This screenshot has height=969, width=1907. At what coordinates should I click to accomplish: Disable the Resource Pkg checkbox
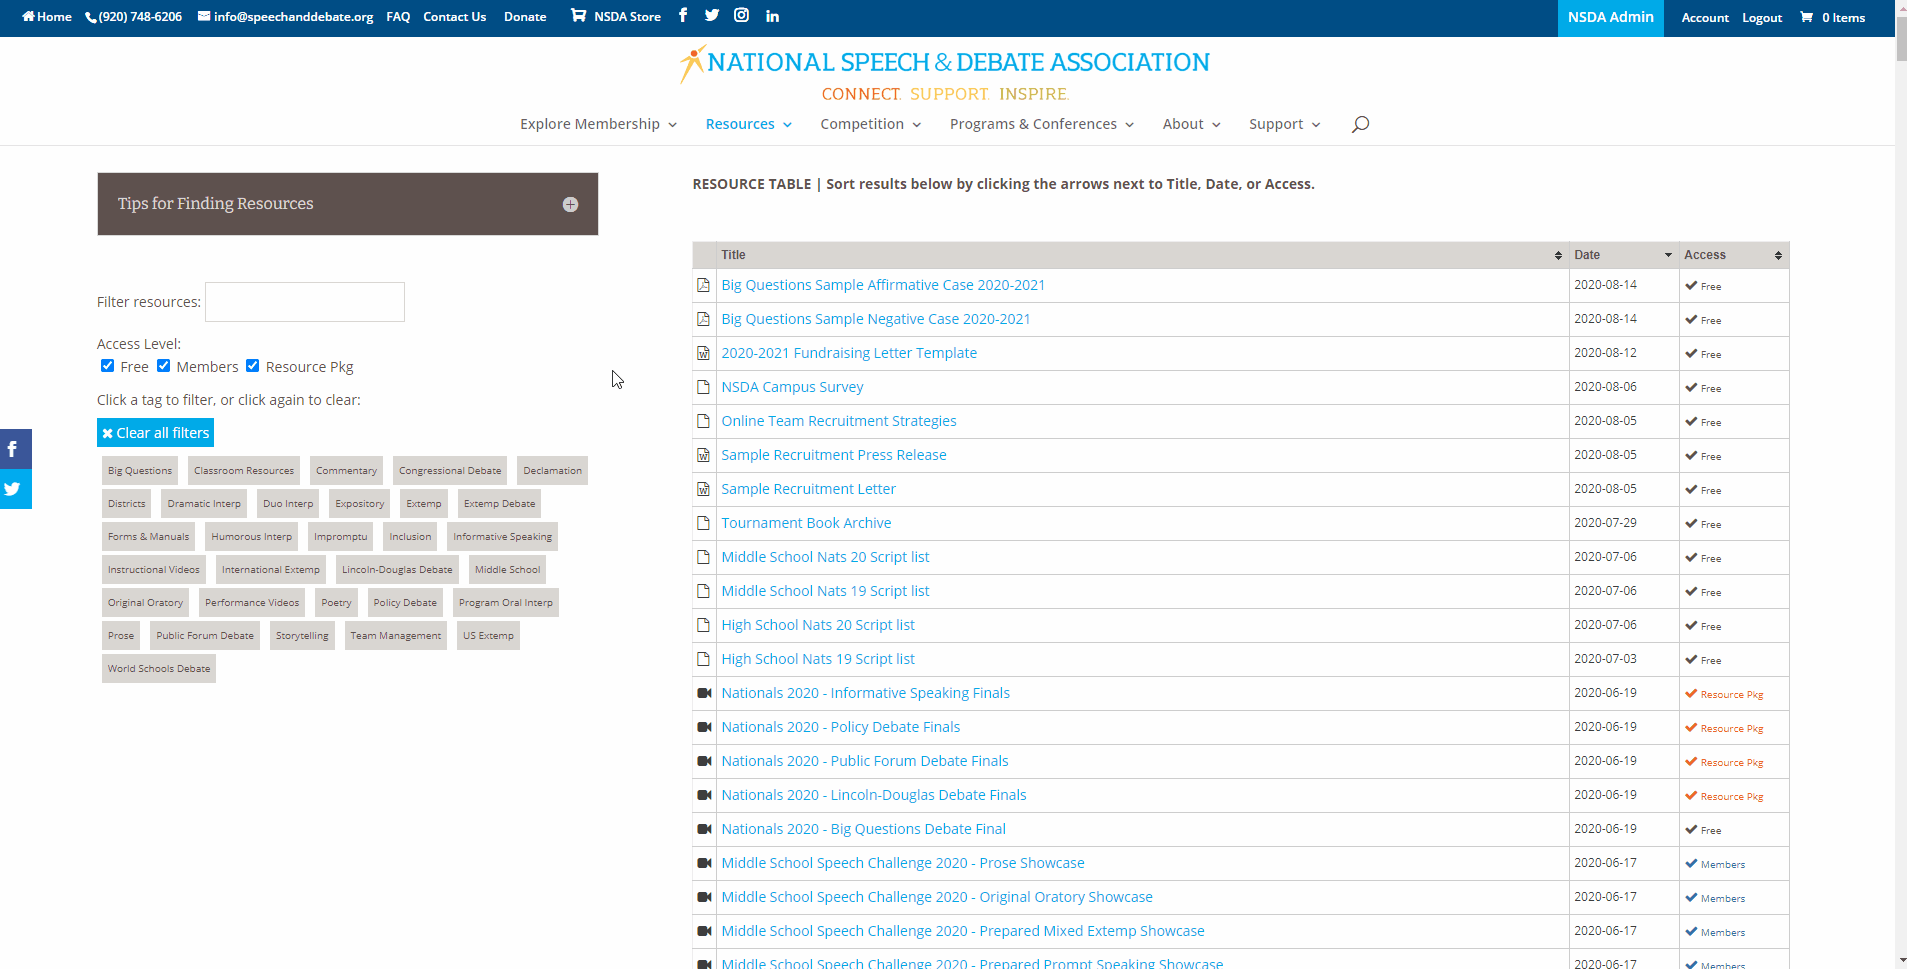253,366
